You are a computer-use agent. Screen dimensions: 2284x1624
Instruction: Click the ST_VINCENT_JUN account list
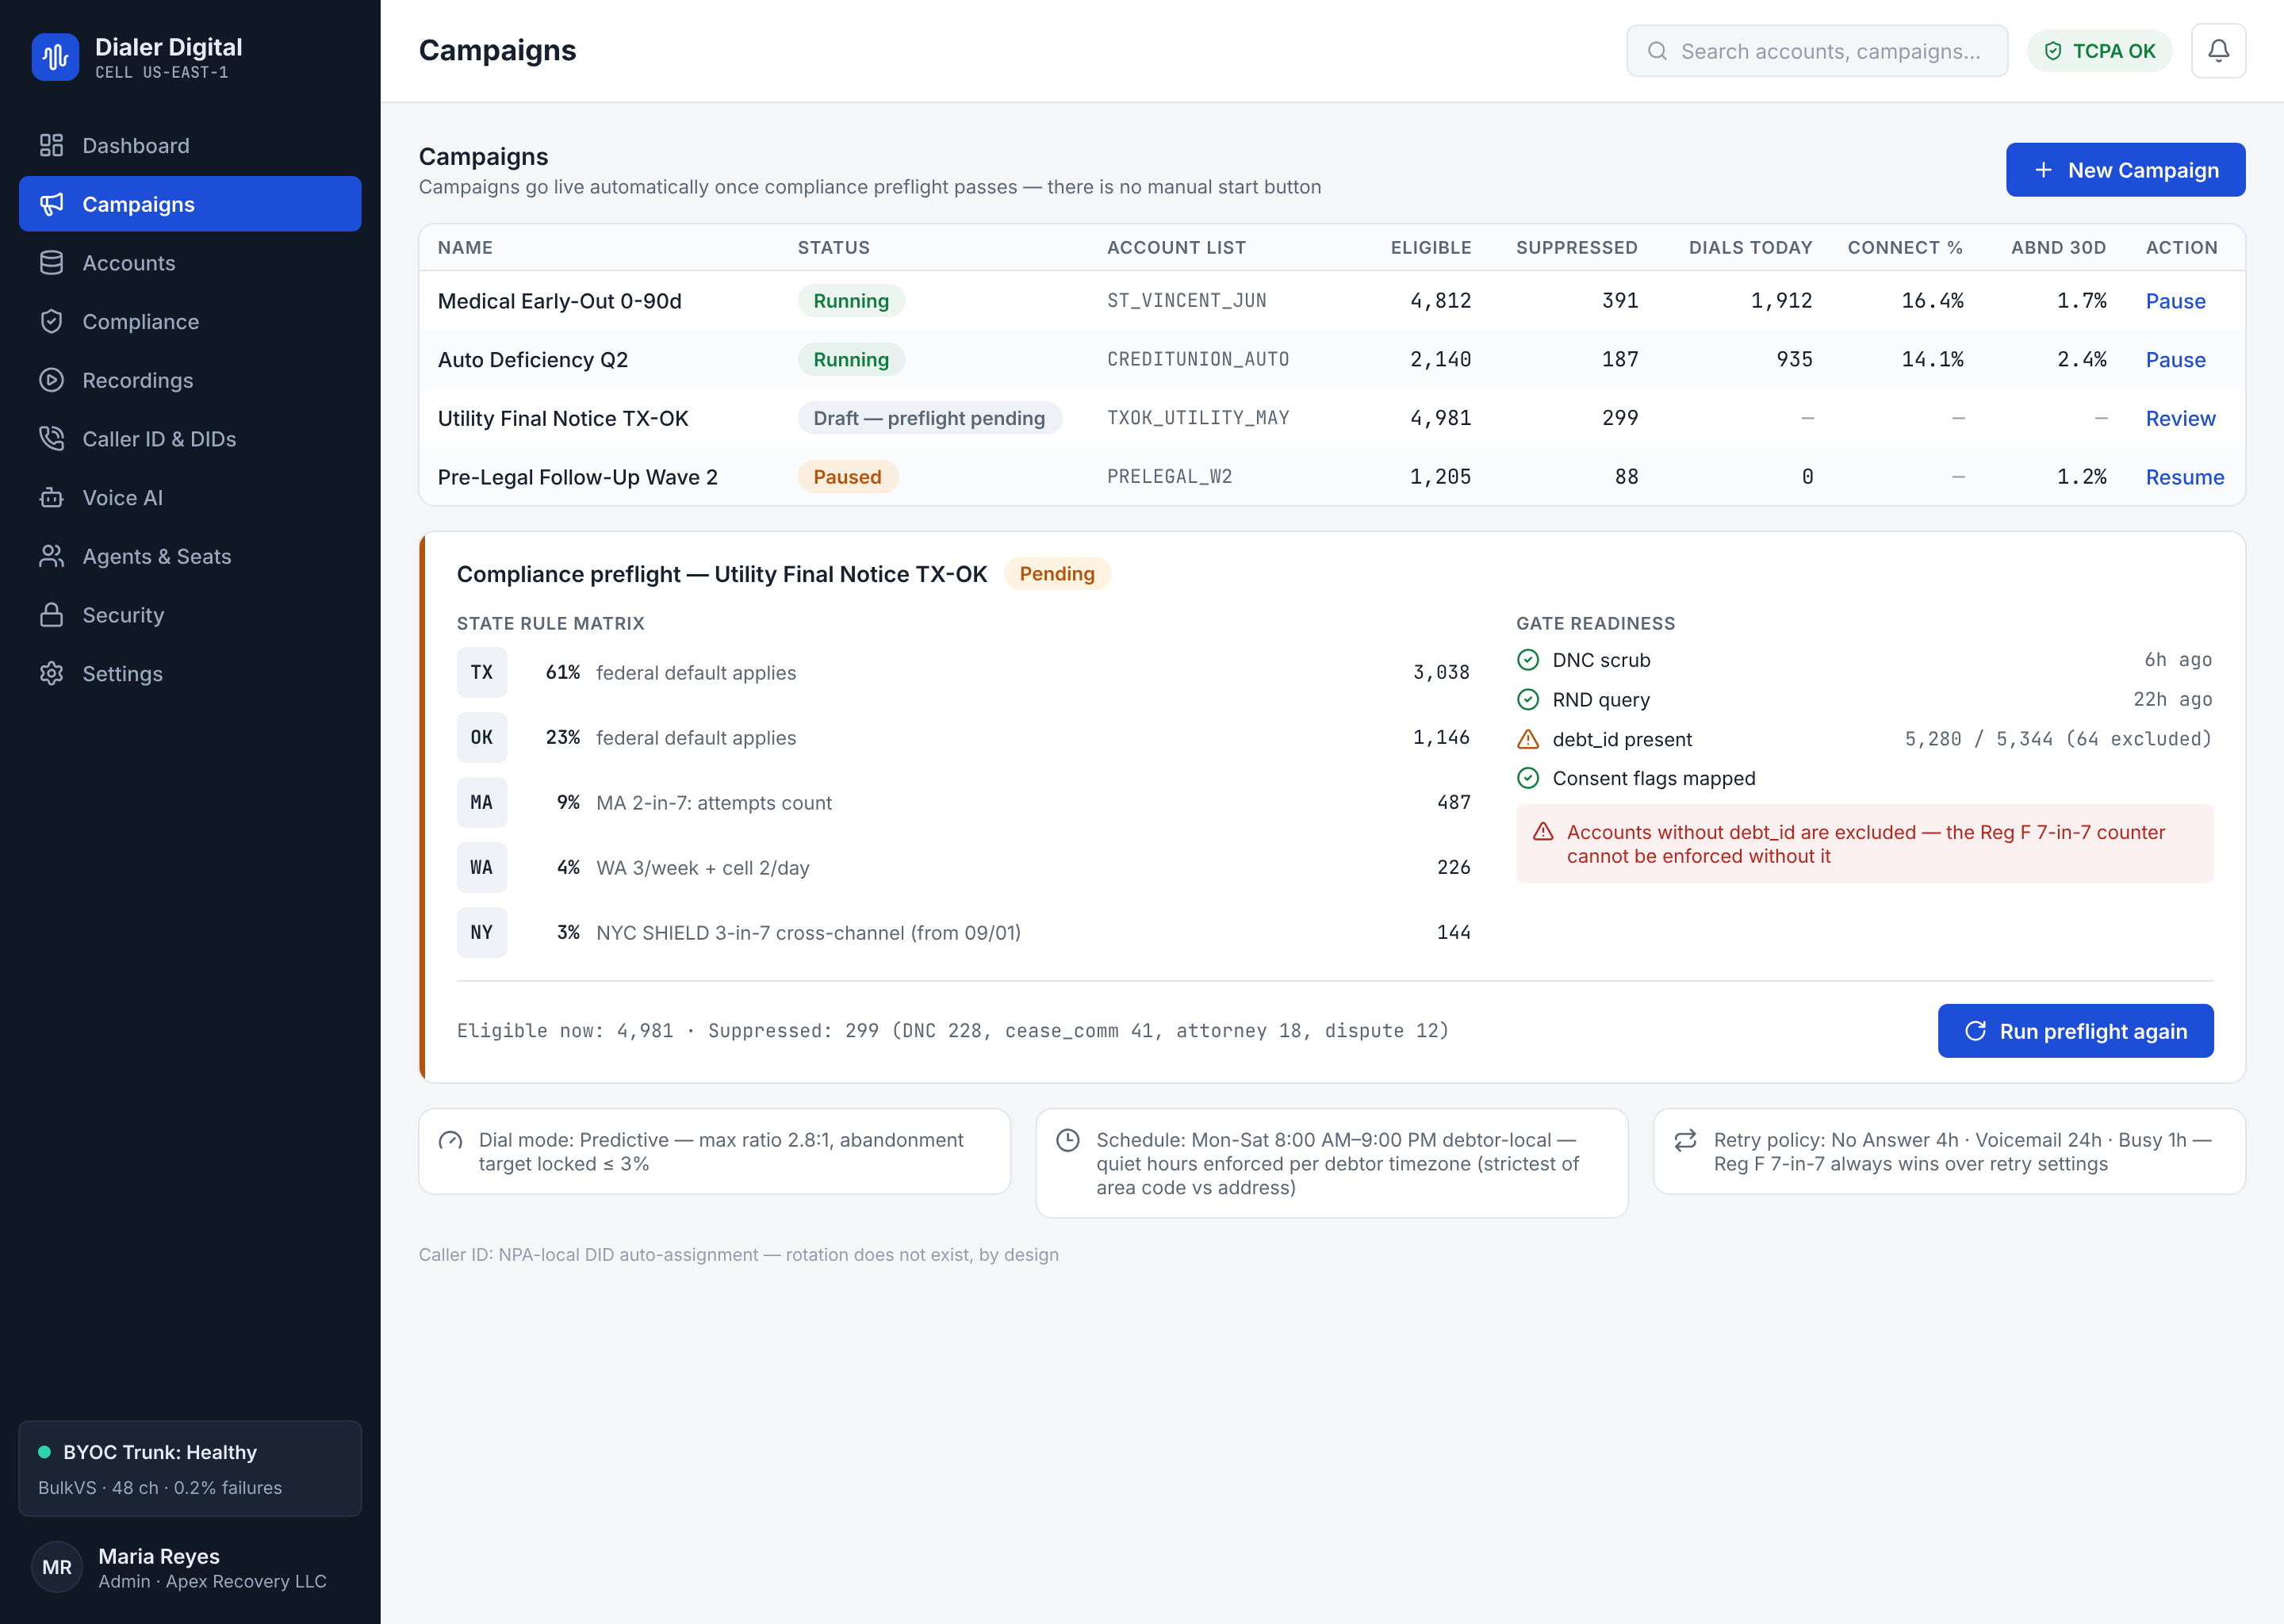point(1187,301)
